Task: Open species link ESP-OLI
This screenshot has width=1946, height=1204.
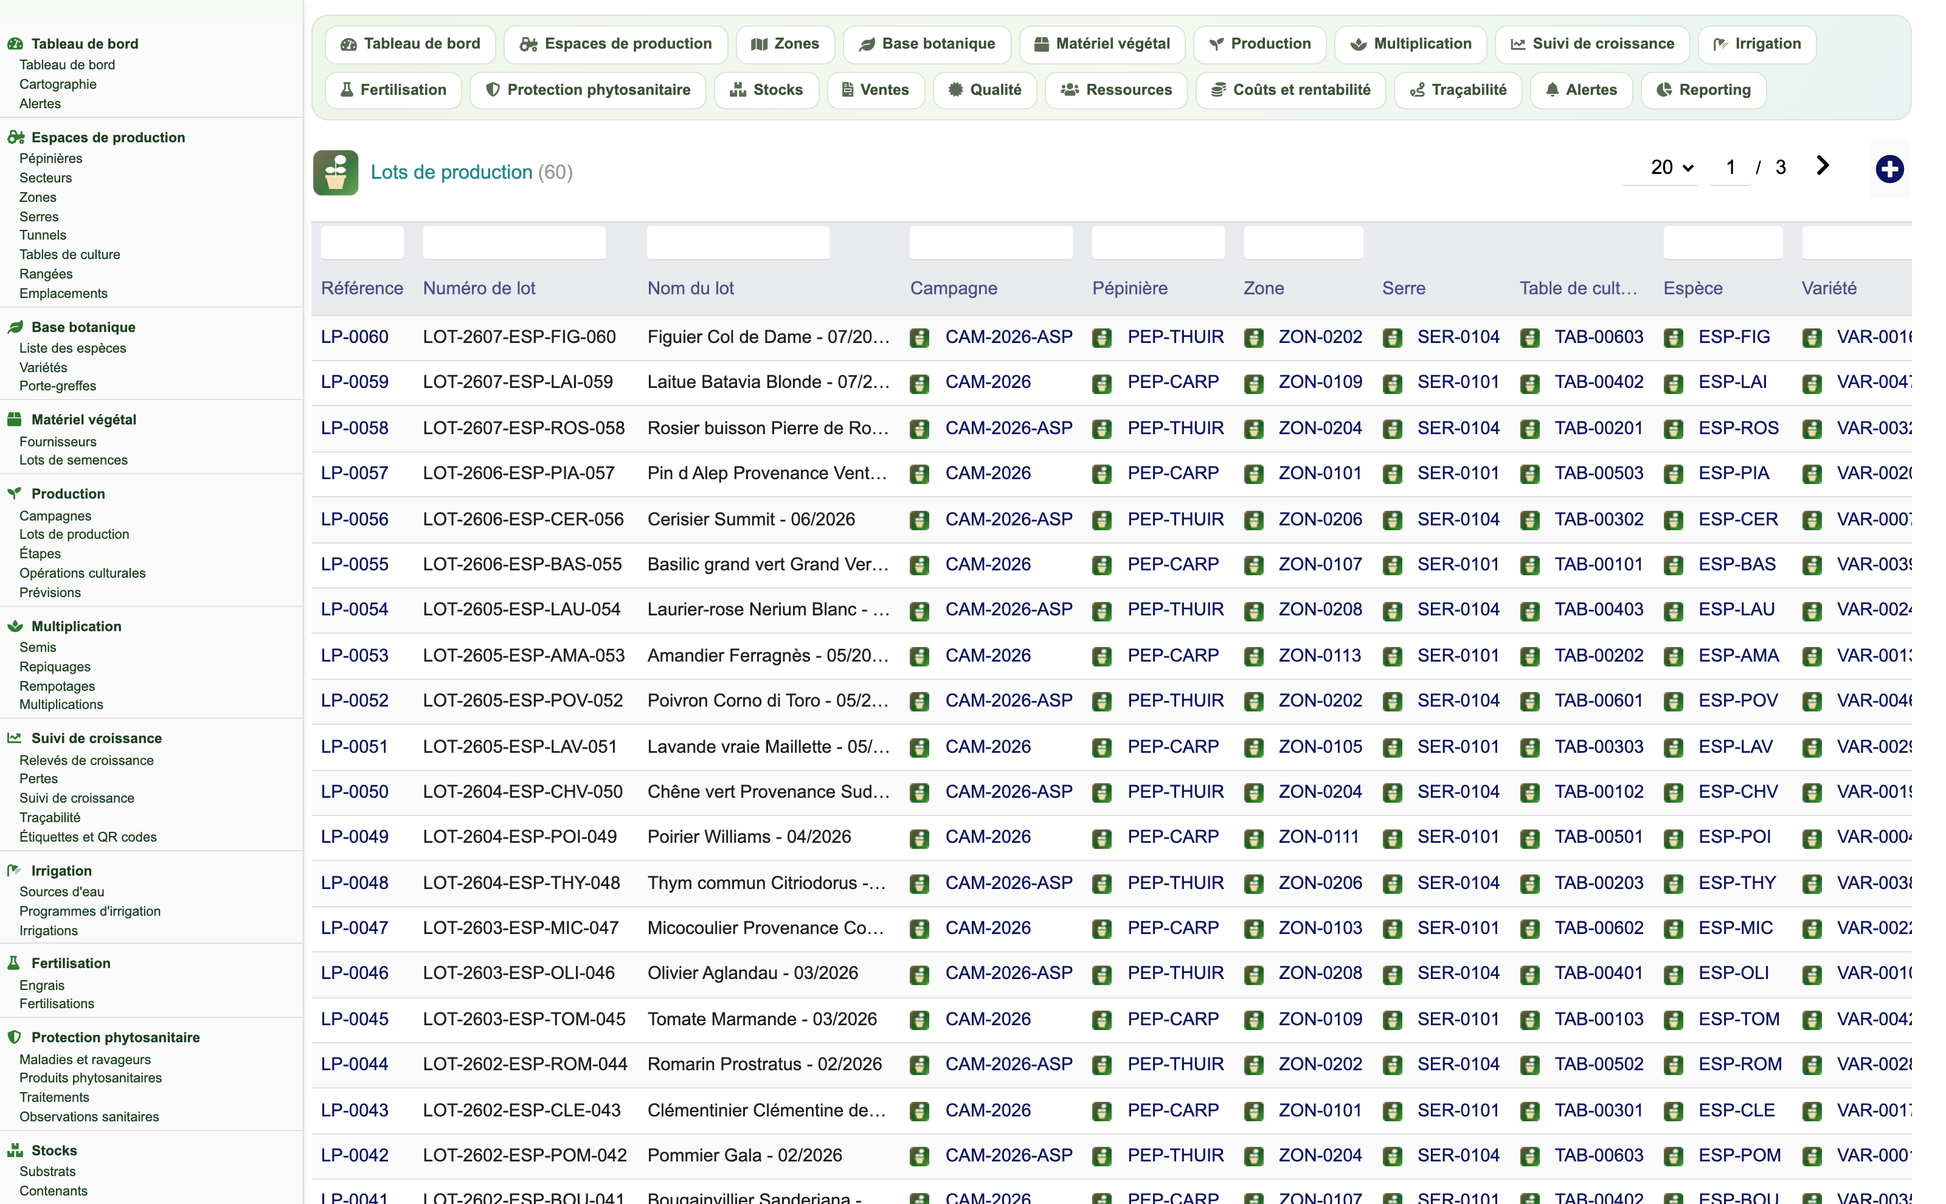Action: (x=1733, y=972)
